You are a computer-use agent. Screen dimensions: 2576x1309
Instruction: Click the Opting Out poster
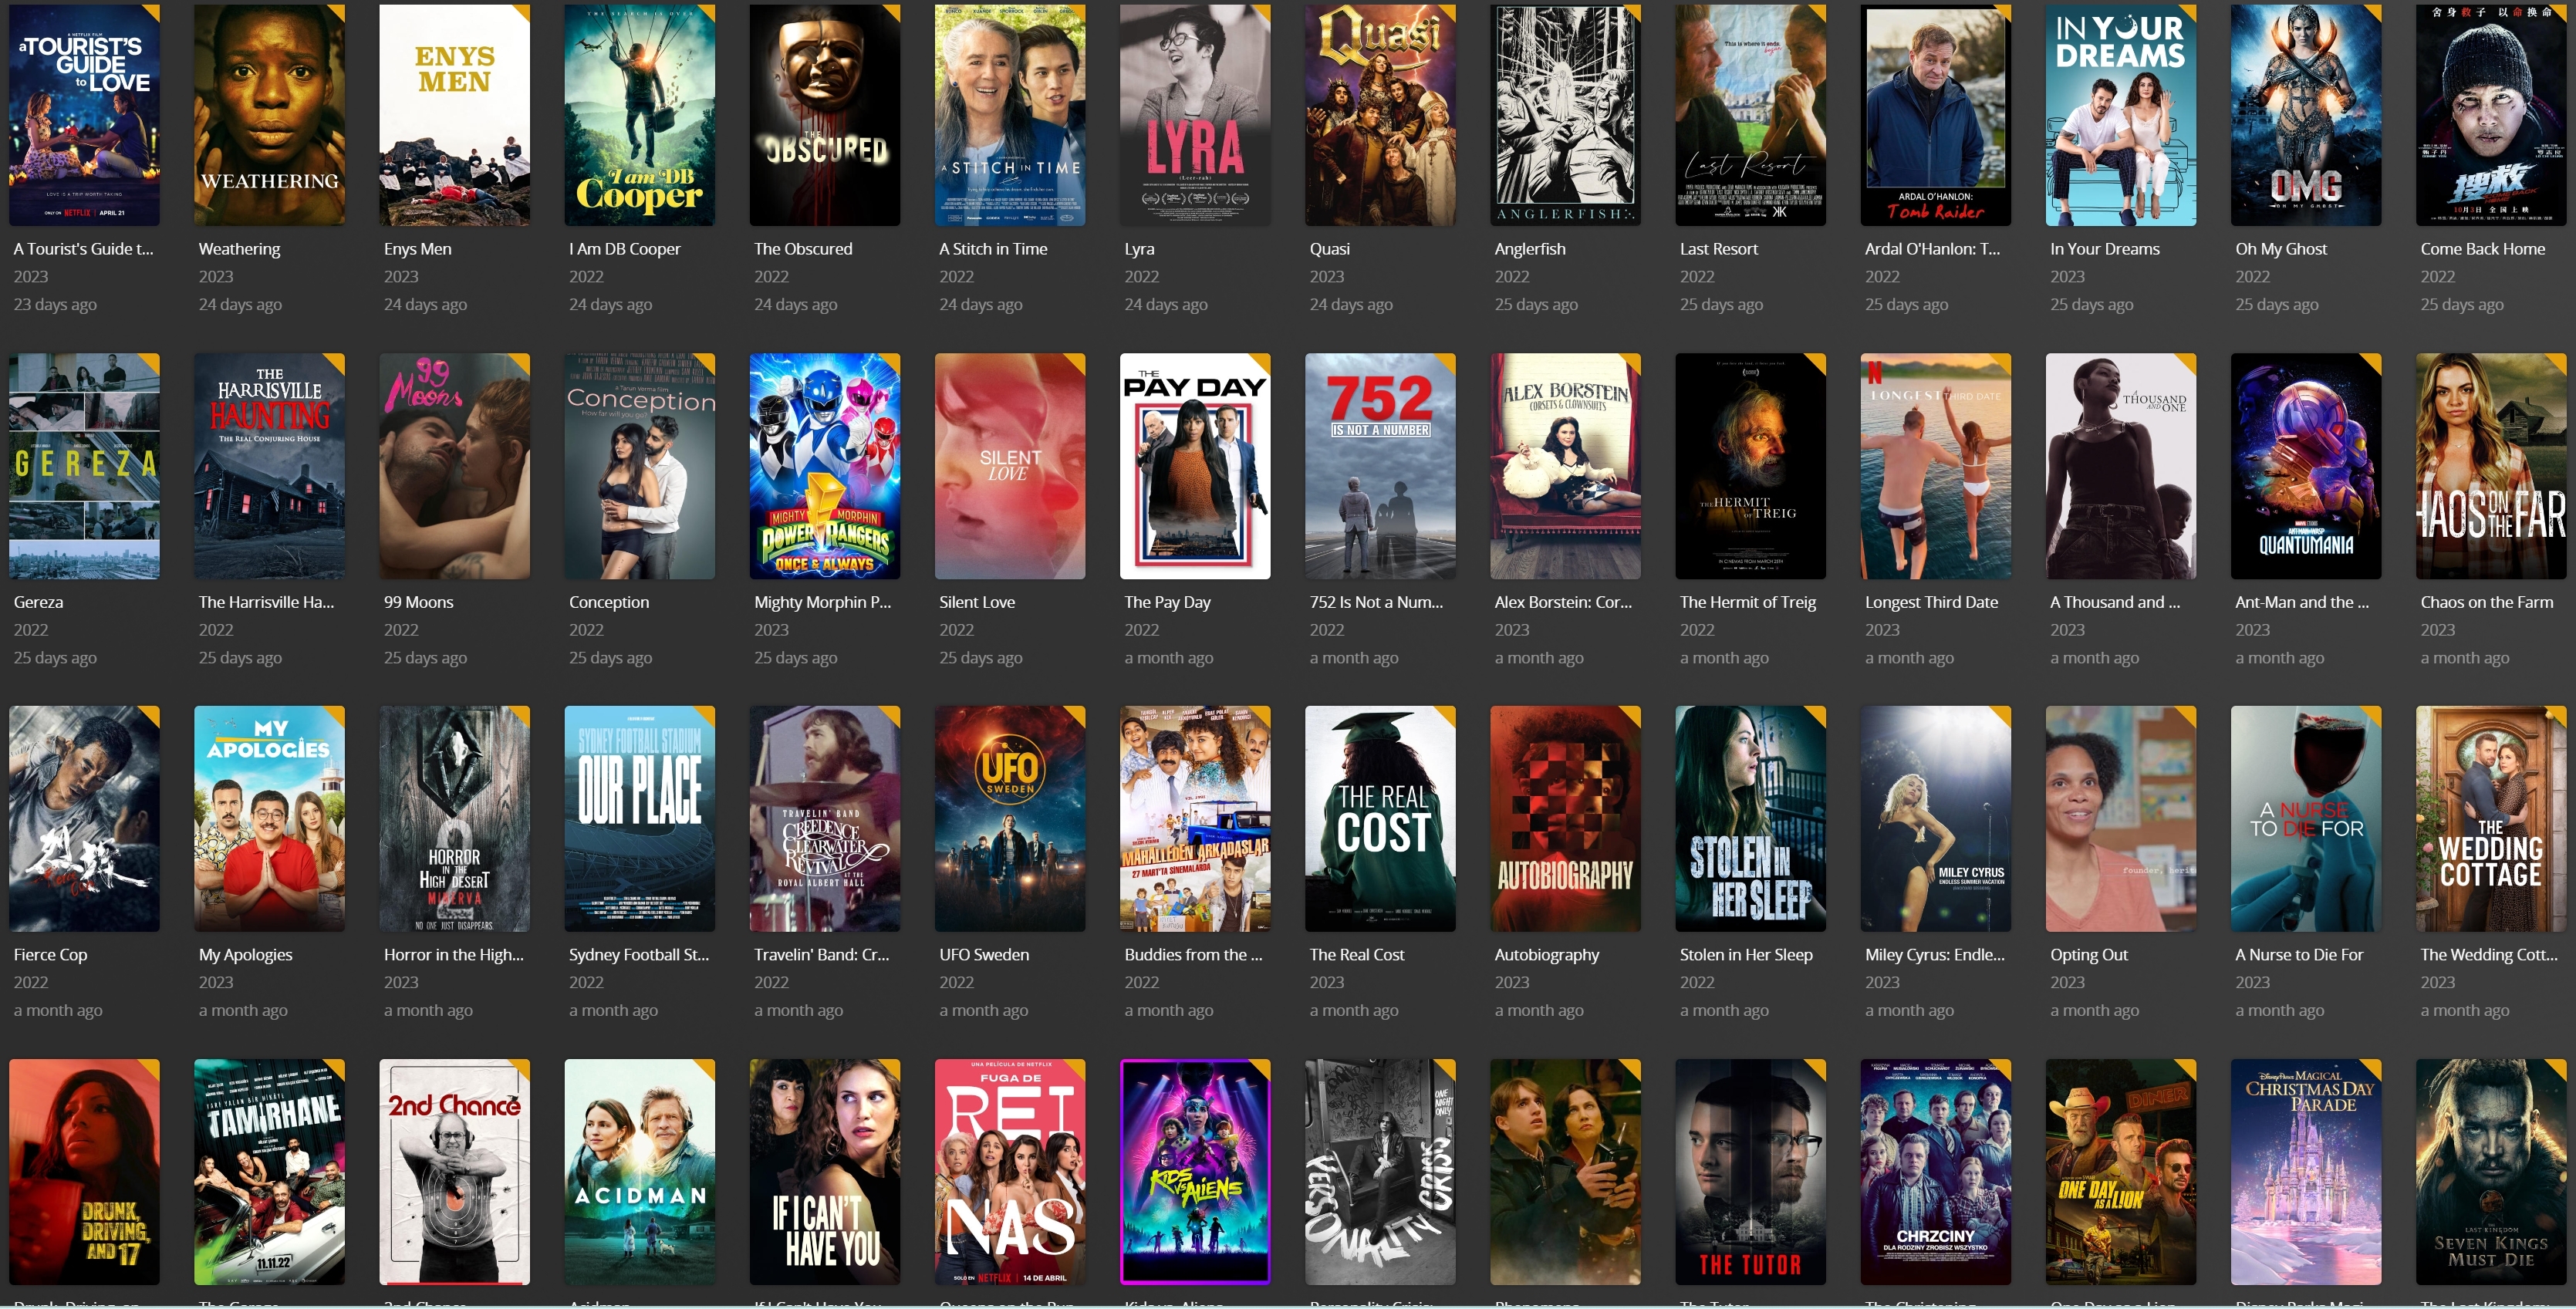[2121, 819]
